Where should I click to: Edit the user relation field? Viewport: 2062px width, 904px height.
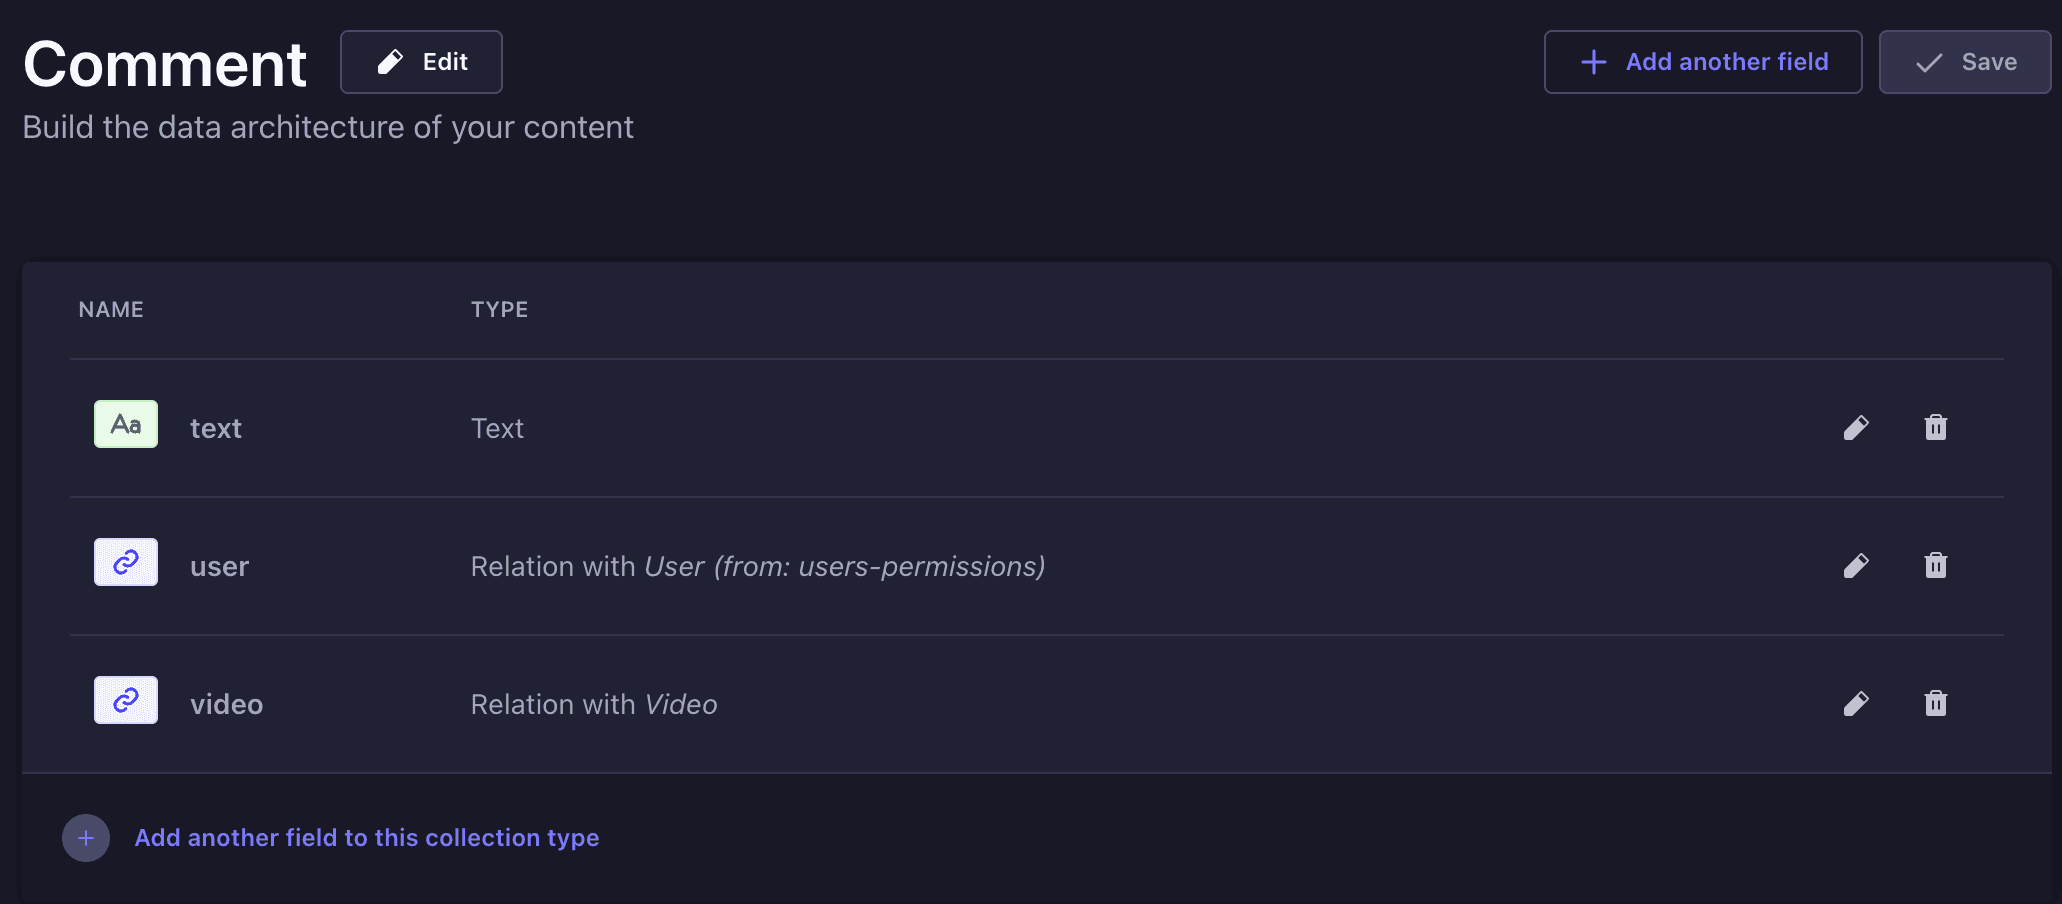(x=1856, y=566)
